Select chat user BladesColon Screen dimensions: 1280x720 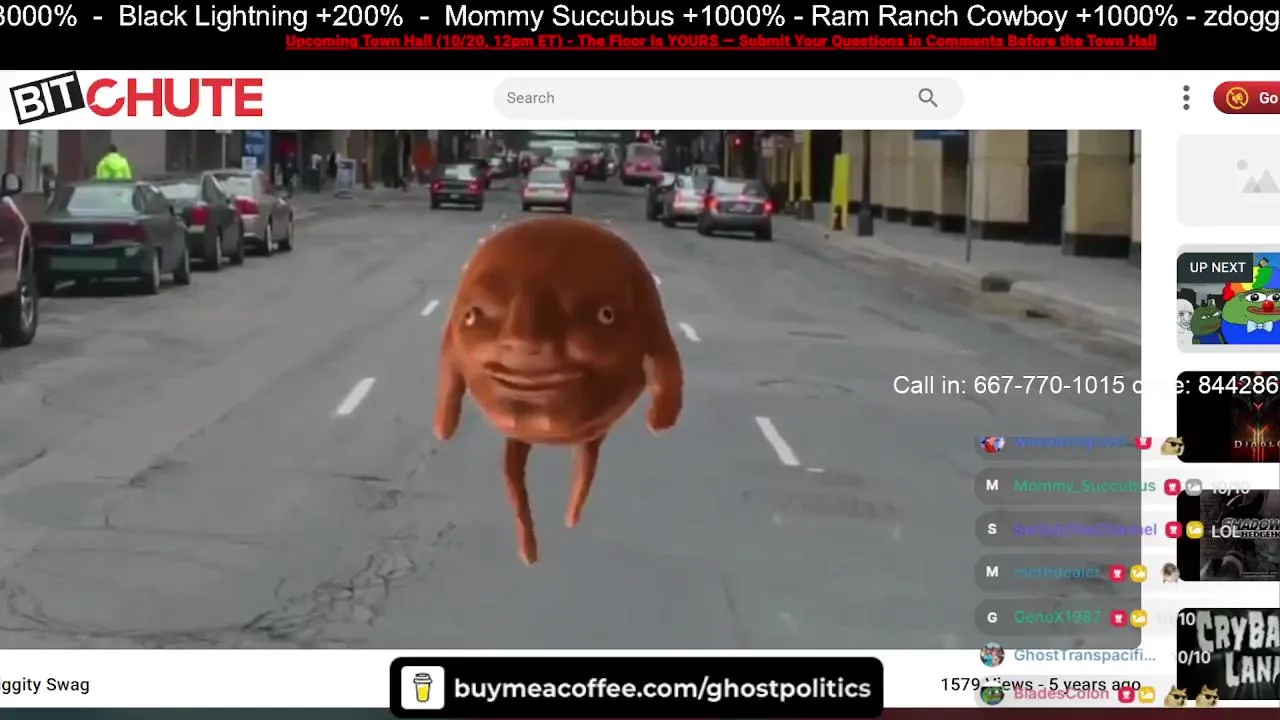[x=1061, y=693]
